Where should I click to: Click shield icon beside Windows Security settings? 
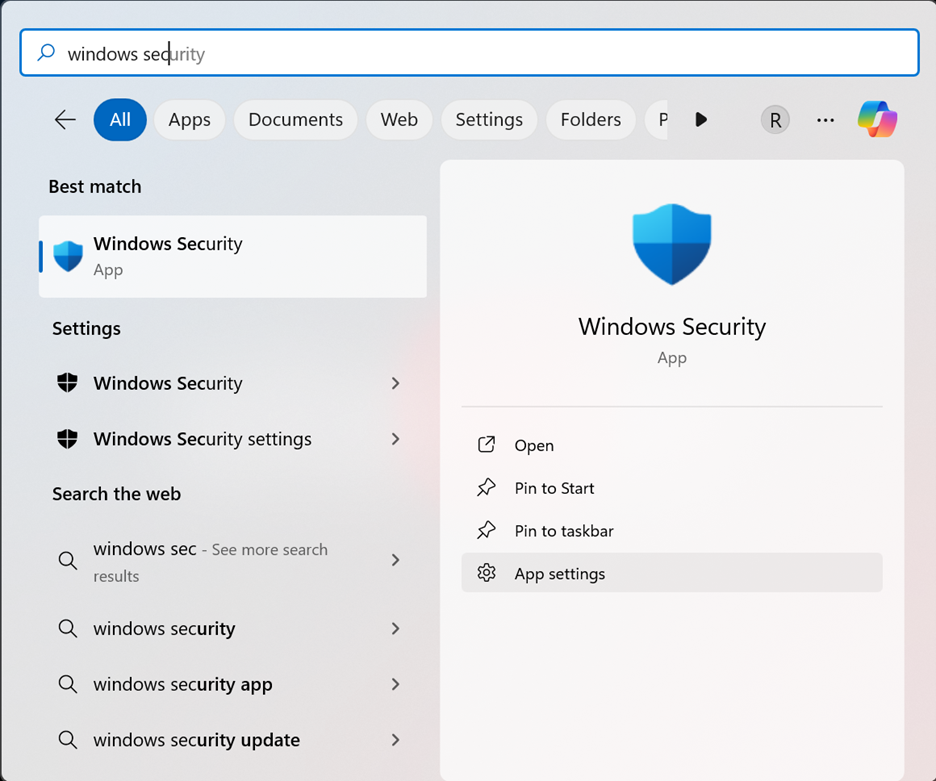(x=67, y=439)
